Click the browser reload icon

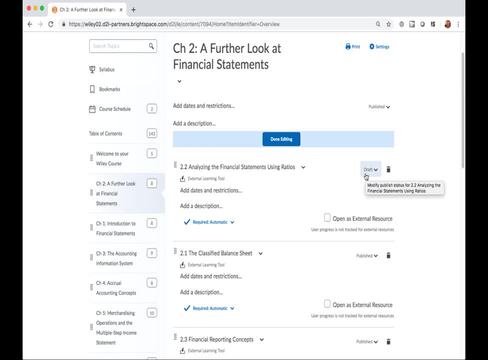coord(51,24)
